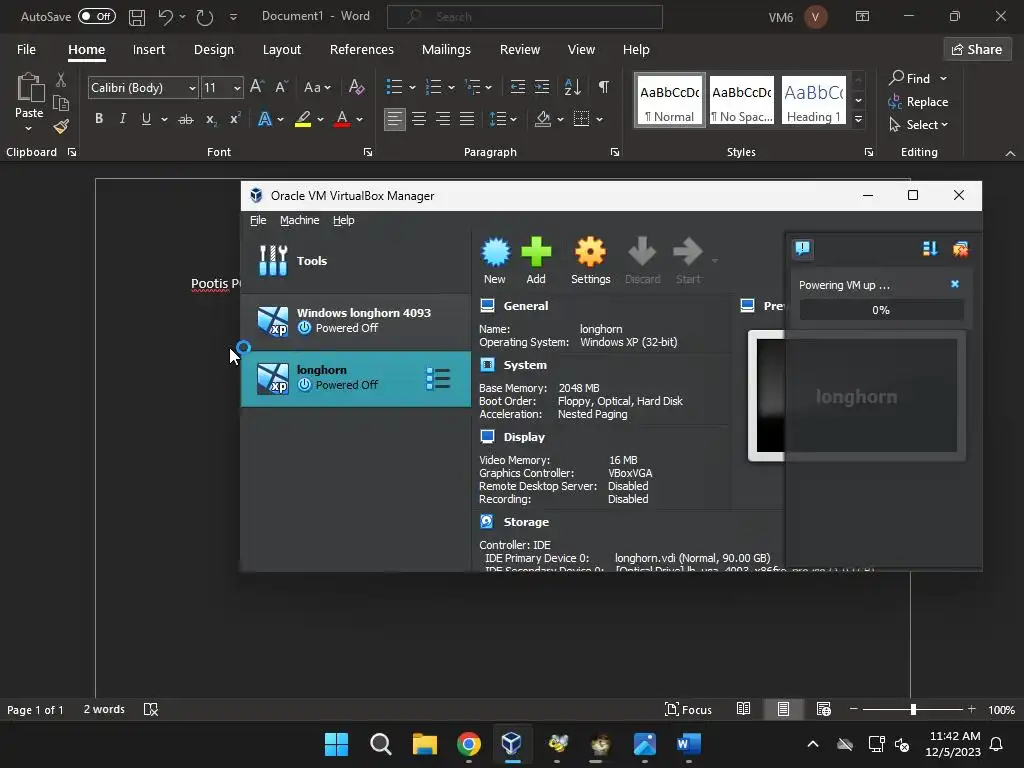1024x768 pixels.
Task: Switch to Read Mode view in status bar
Action: [x=743, y=709]
